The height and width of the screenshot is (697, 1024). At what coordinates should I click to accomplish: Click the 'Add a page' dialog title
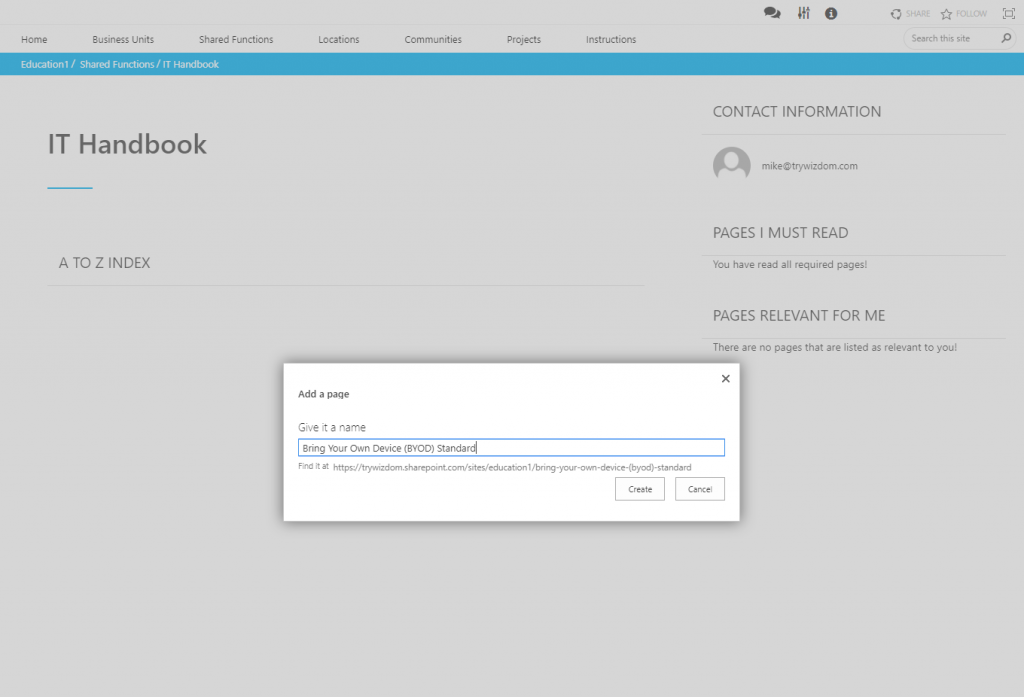click(324, 394)
